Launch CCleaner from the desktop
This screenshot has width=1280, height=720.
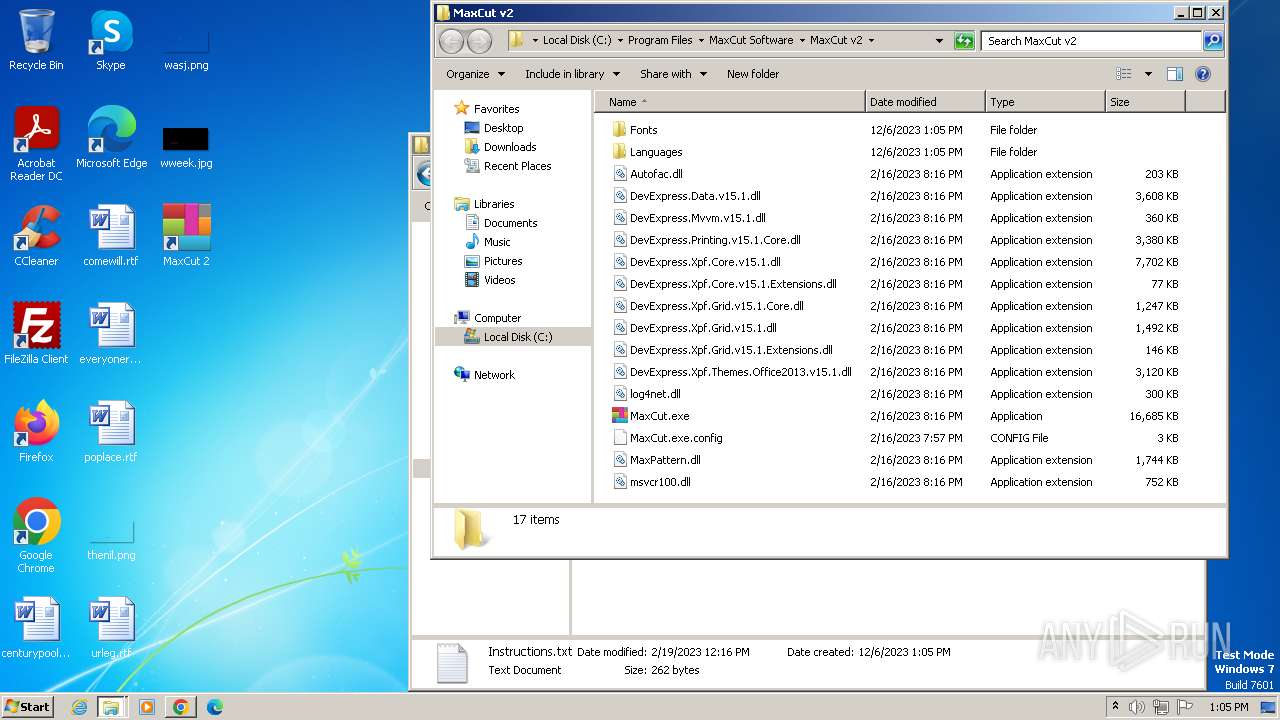click(x=36, y=236)
